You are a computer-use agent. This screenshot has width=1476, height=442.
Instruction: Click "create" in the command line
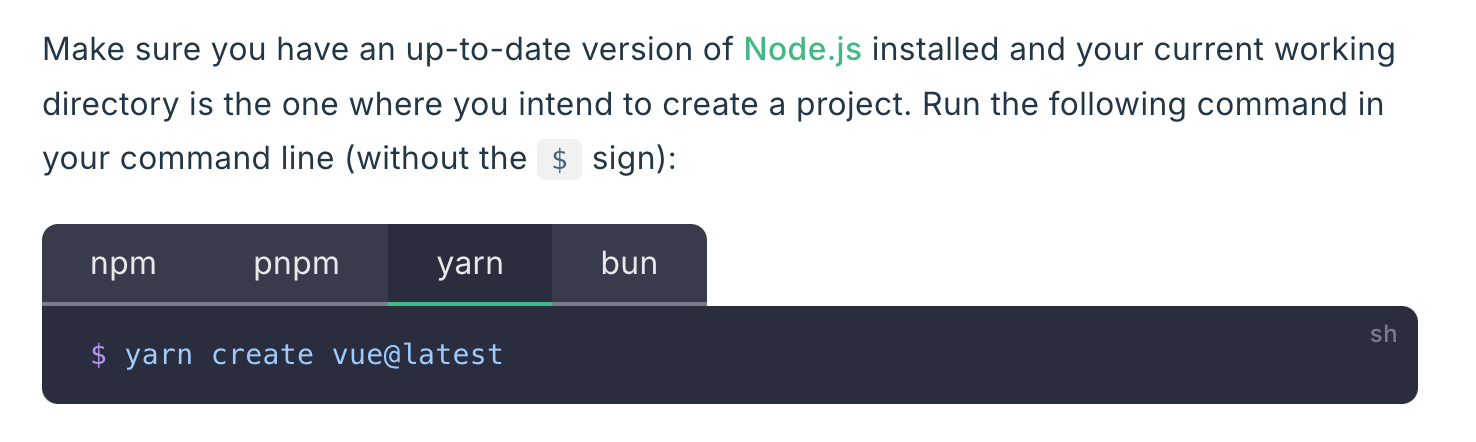262,355
